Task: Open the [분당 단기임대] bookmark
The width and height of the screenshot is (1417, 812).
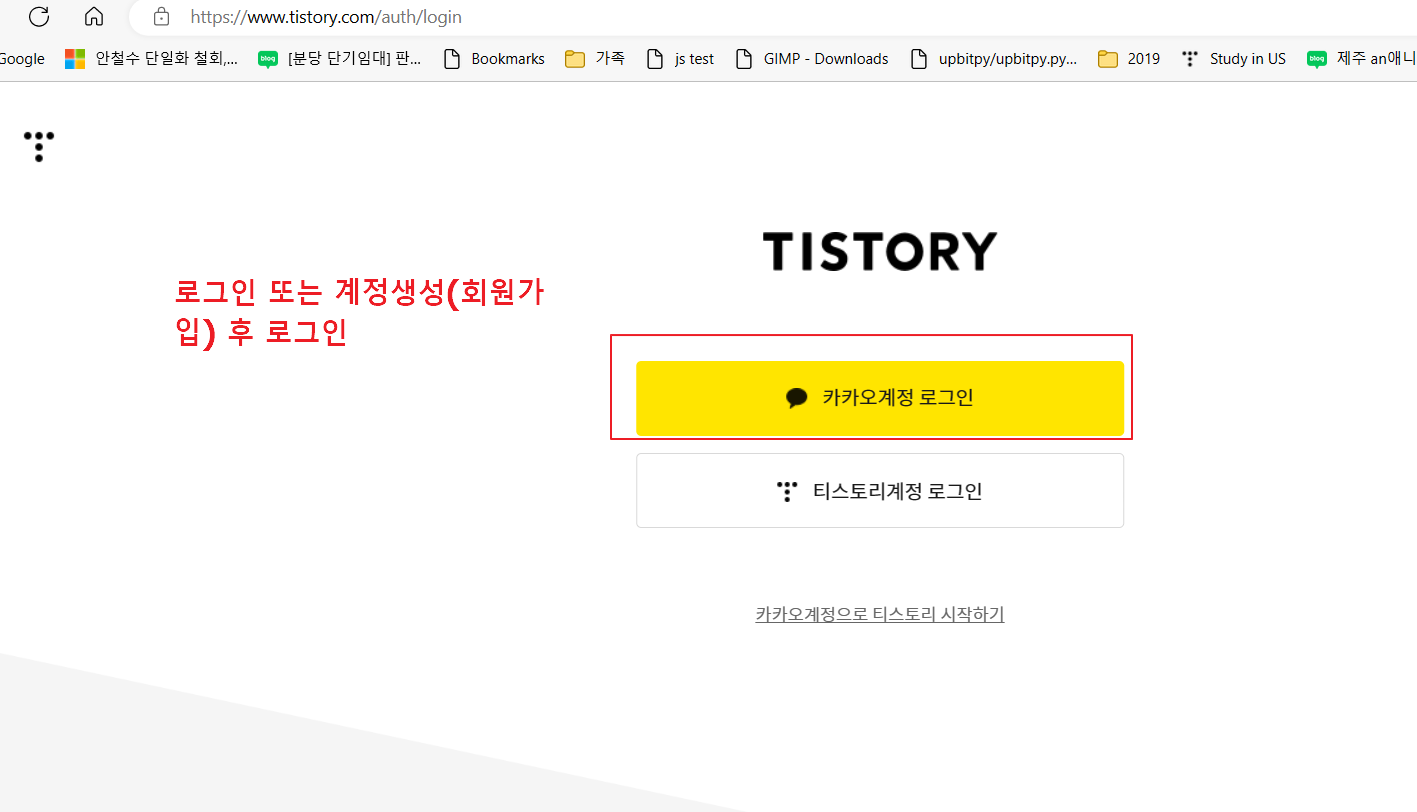Action: 340,59
